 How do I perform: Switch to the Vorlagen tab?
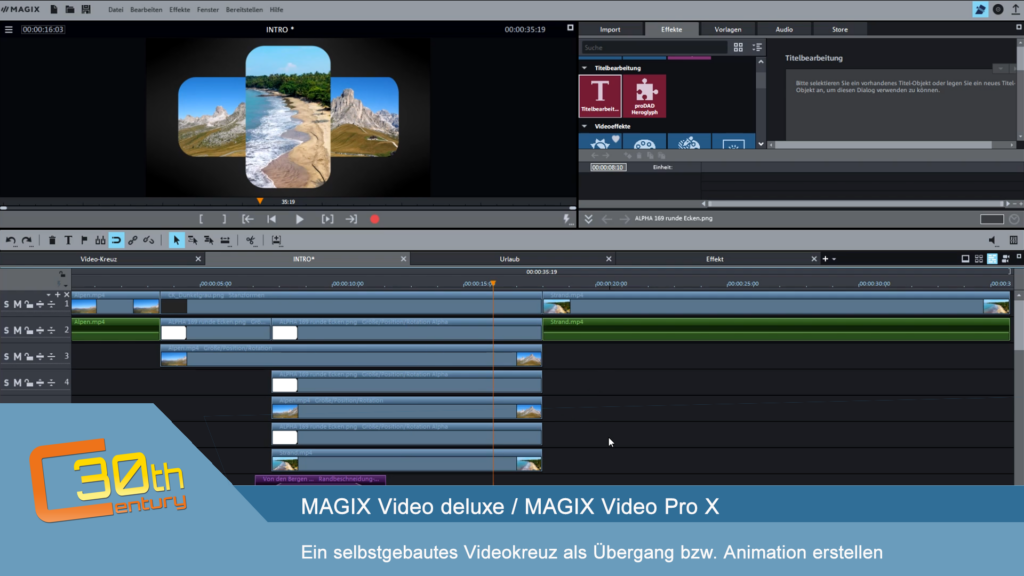click(728, 29)
